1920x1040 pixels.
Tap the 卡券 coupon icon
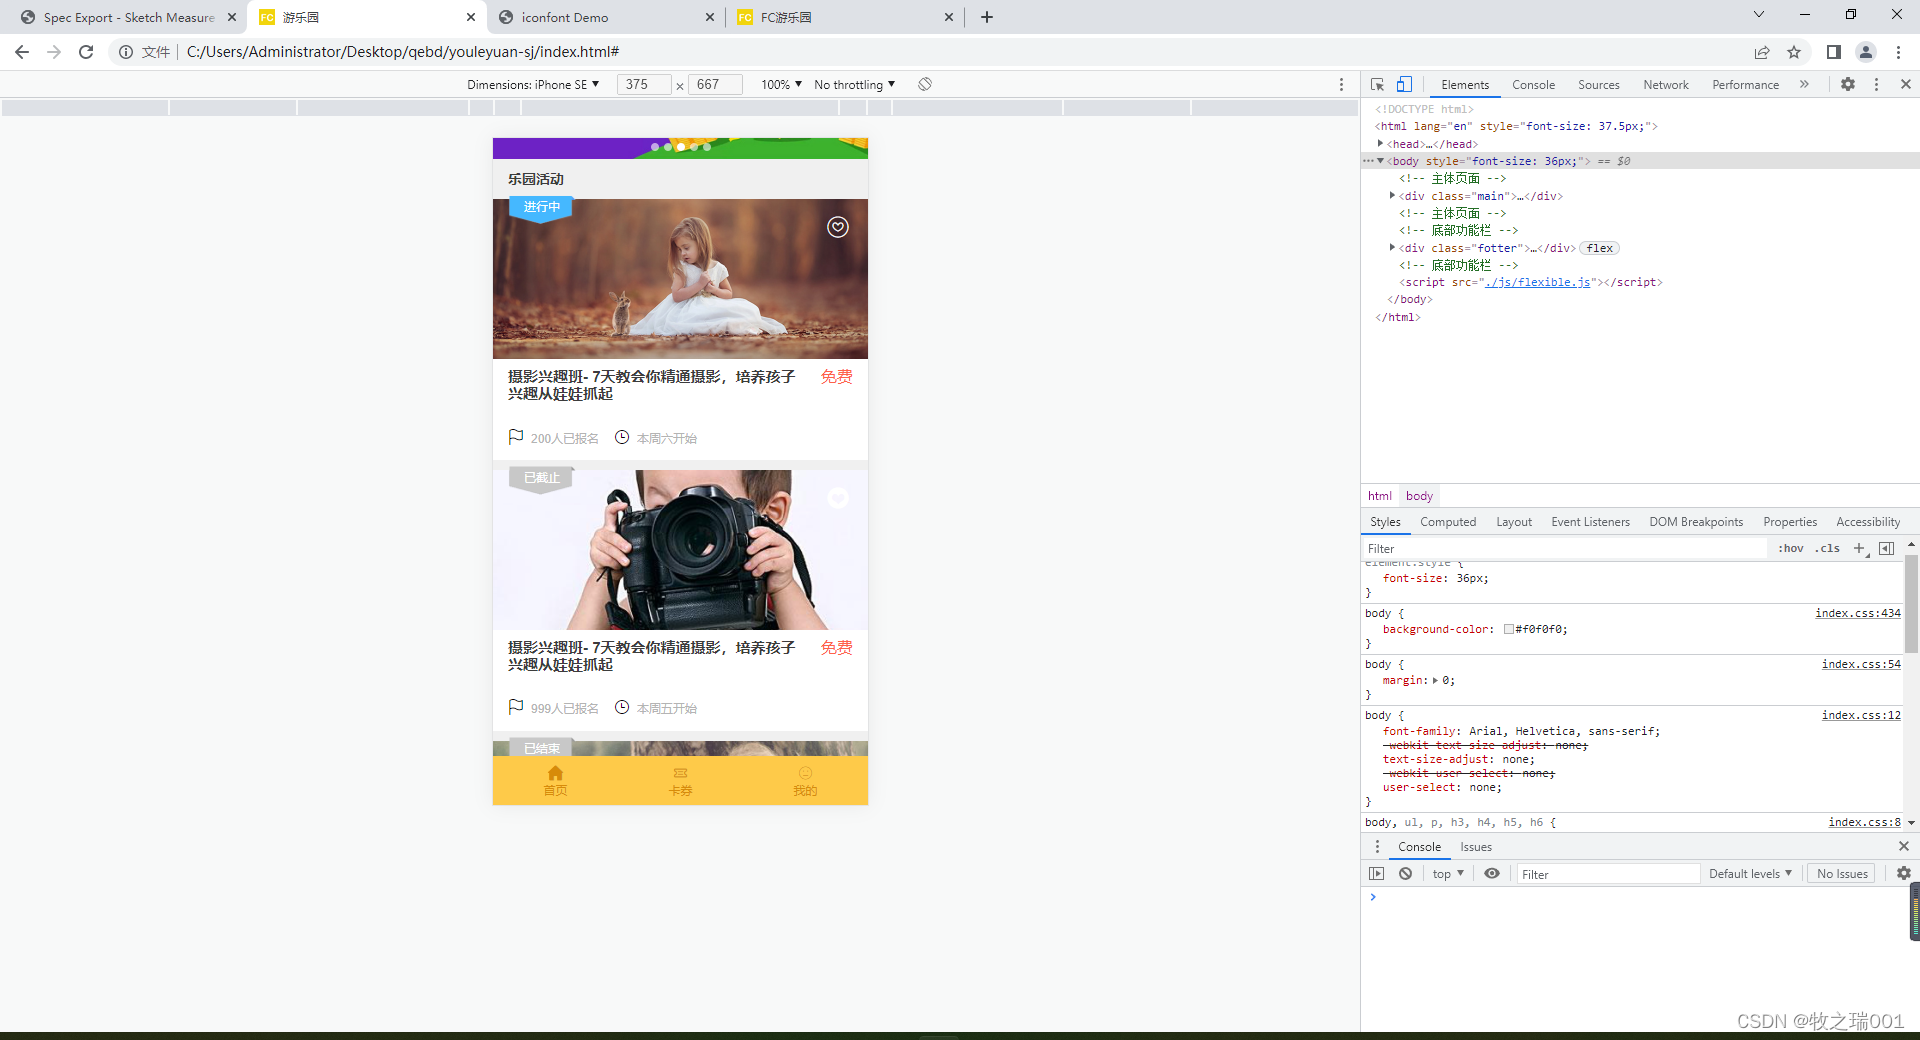point(680,773)
